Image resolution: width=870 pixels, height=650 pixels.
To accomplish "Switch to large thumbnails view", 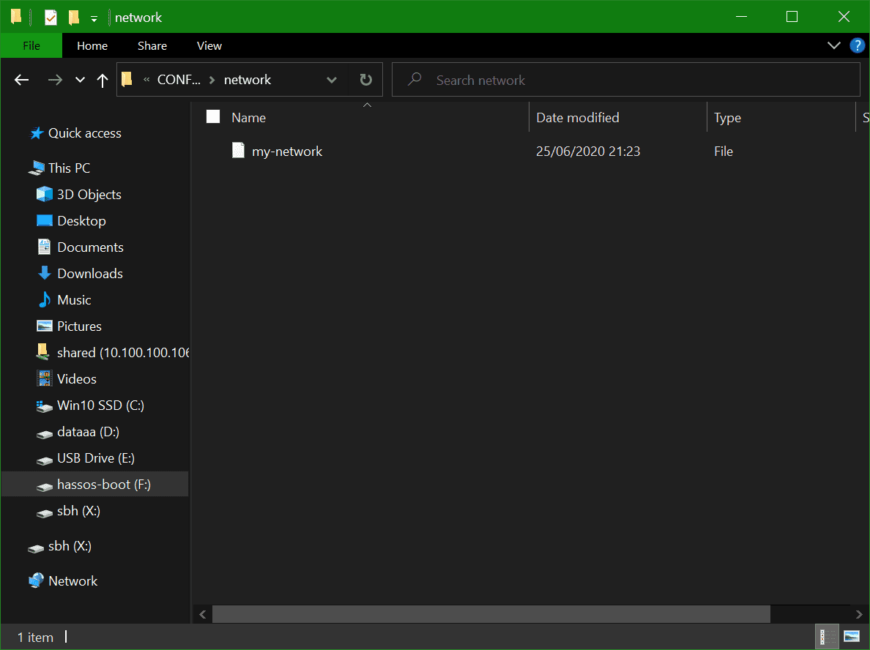I will (x=852, y=636).
